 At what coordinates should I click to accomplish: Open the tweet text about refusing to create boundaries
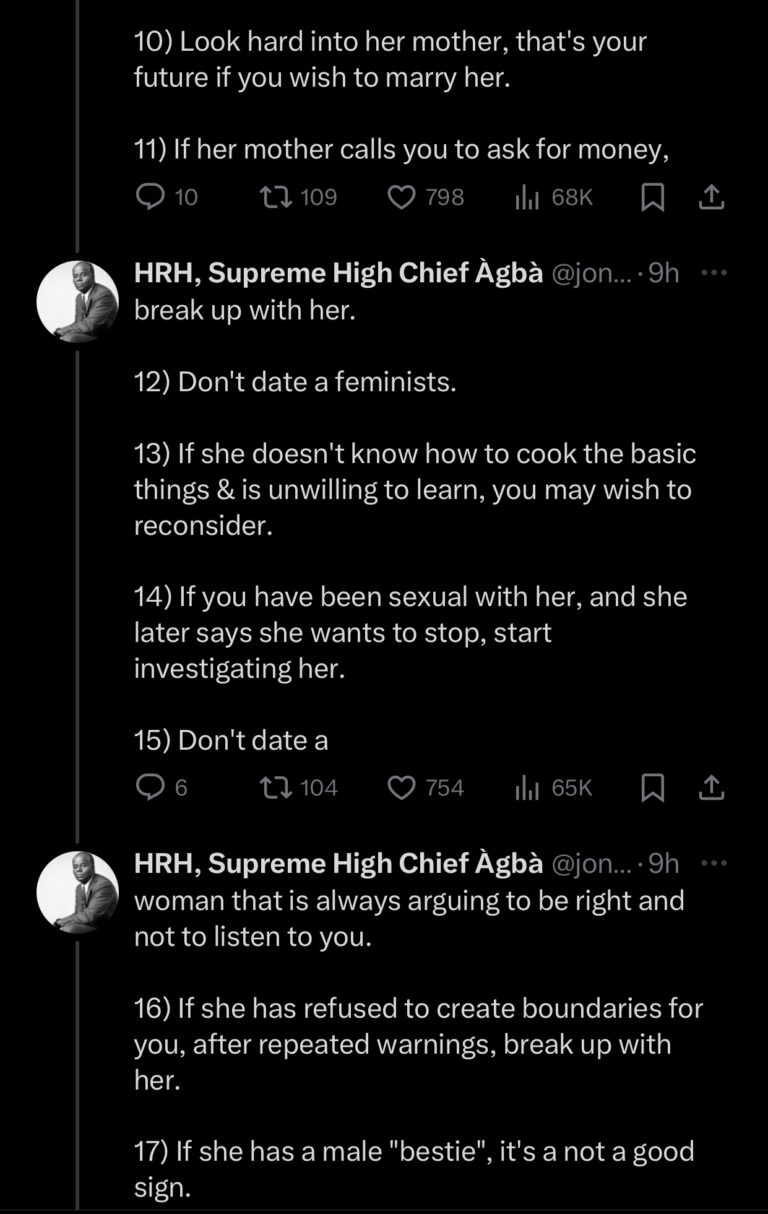(x=418, y=1044)
